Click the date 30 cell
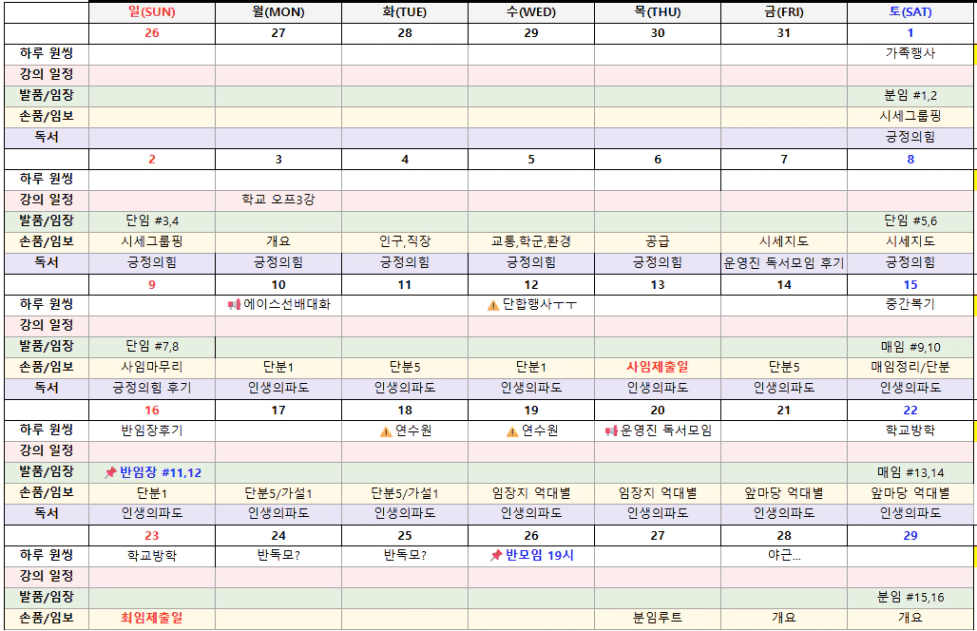 point(658,33)
